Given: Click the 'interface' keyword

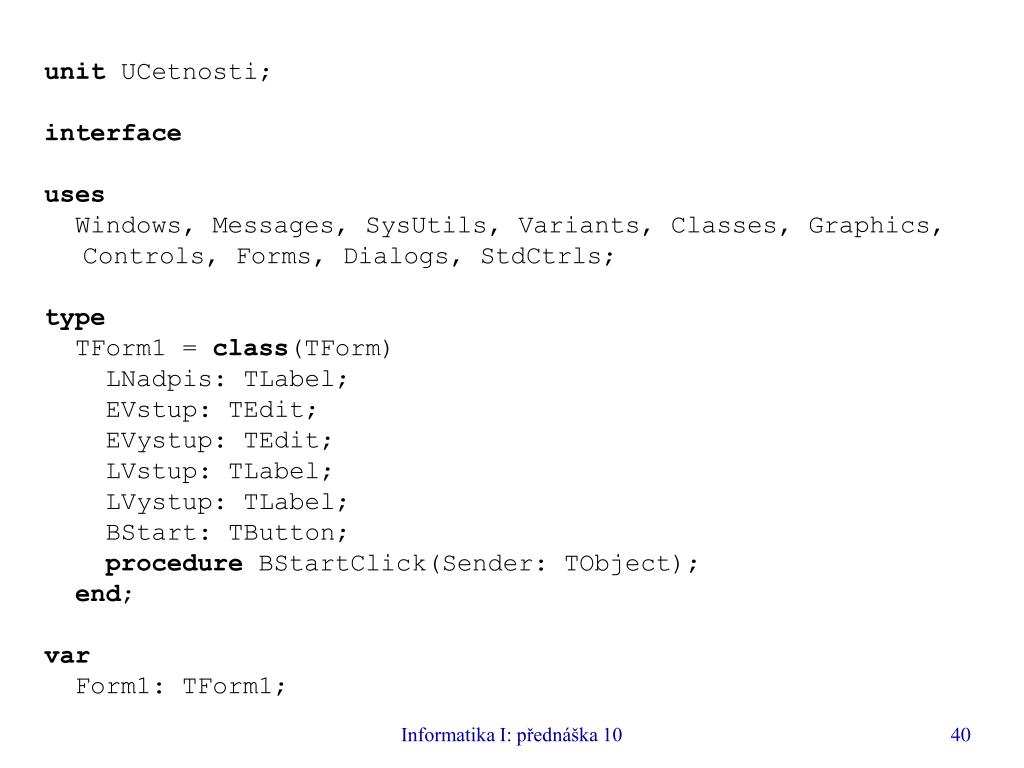Looking at the screenshot, I should [113, 133].
